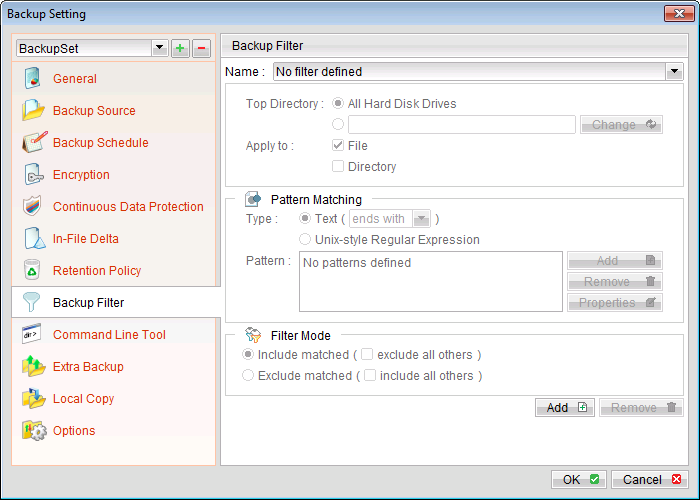This screenshot has height=500, width=700.
Task: Click the Filter Mode section icon
Action: pos(253,335)
